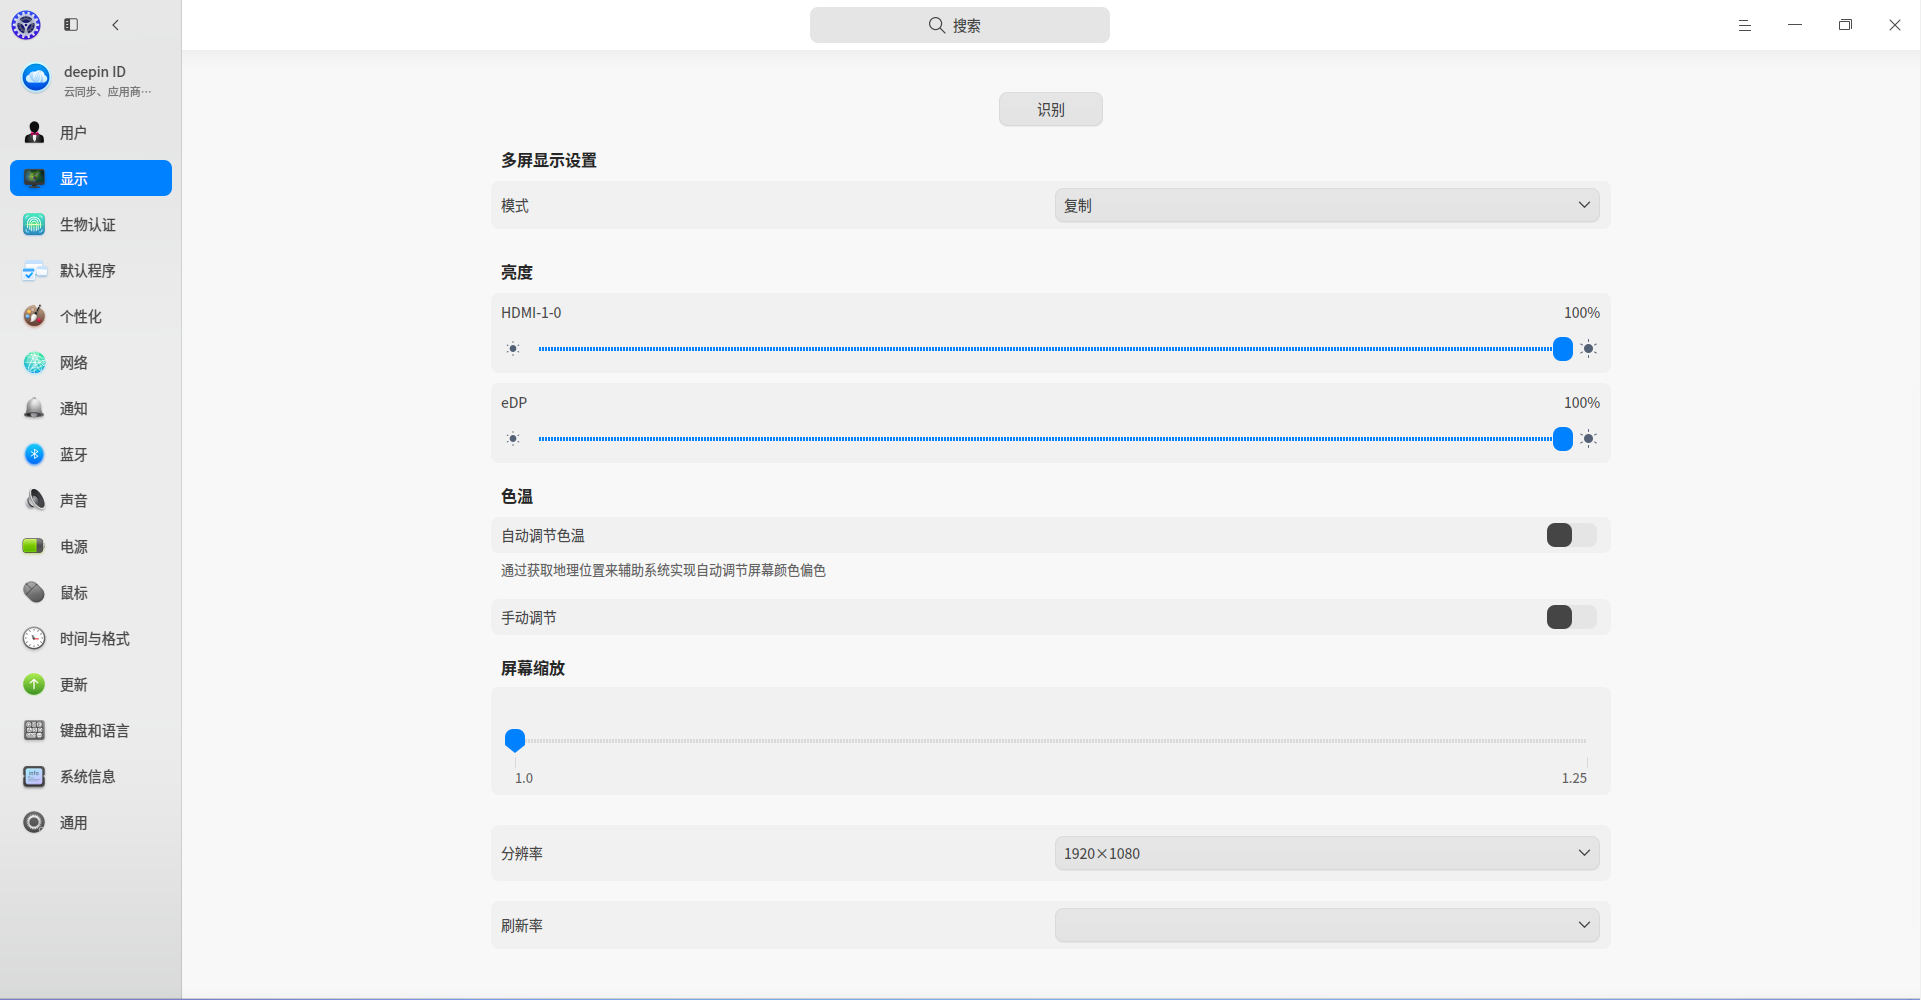Open the hamburger main menu

(x=1745, y=25)
